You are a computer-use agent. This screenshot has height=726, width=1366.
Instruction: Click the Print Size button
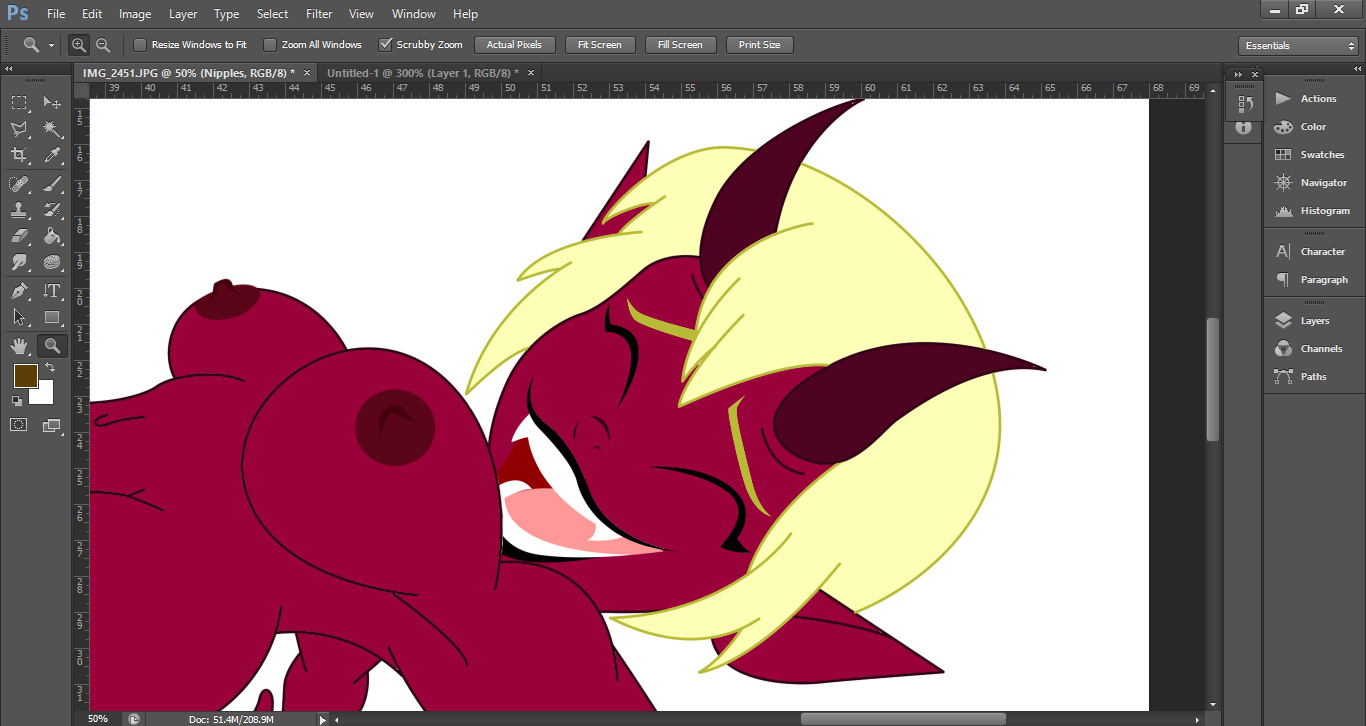pyautogui.click(x=760, y=45)
